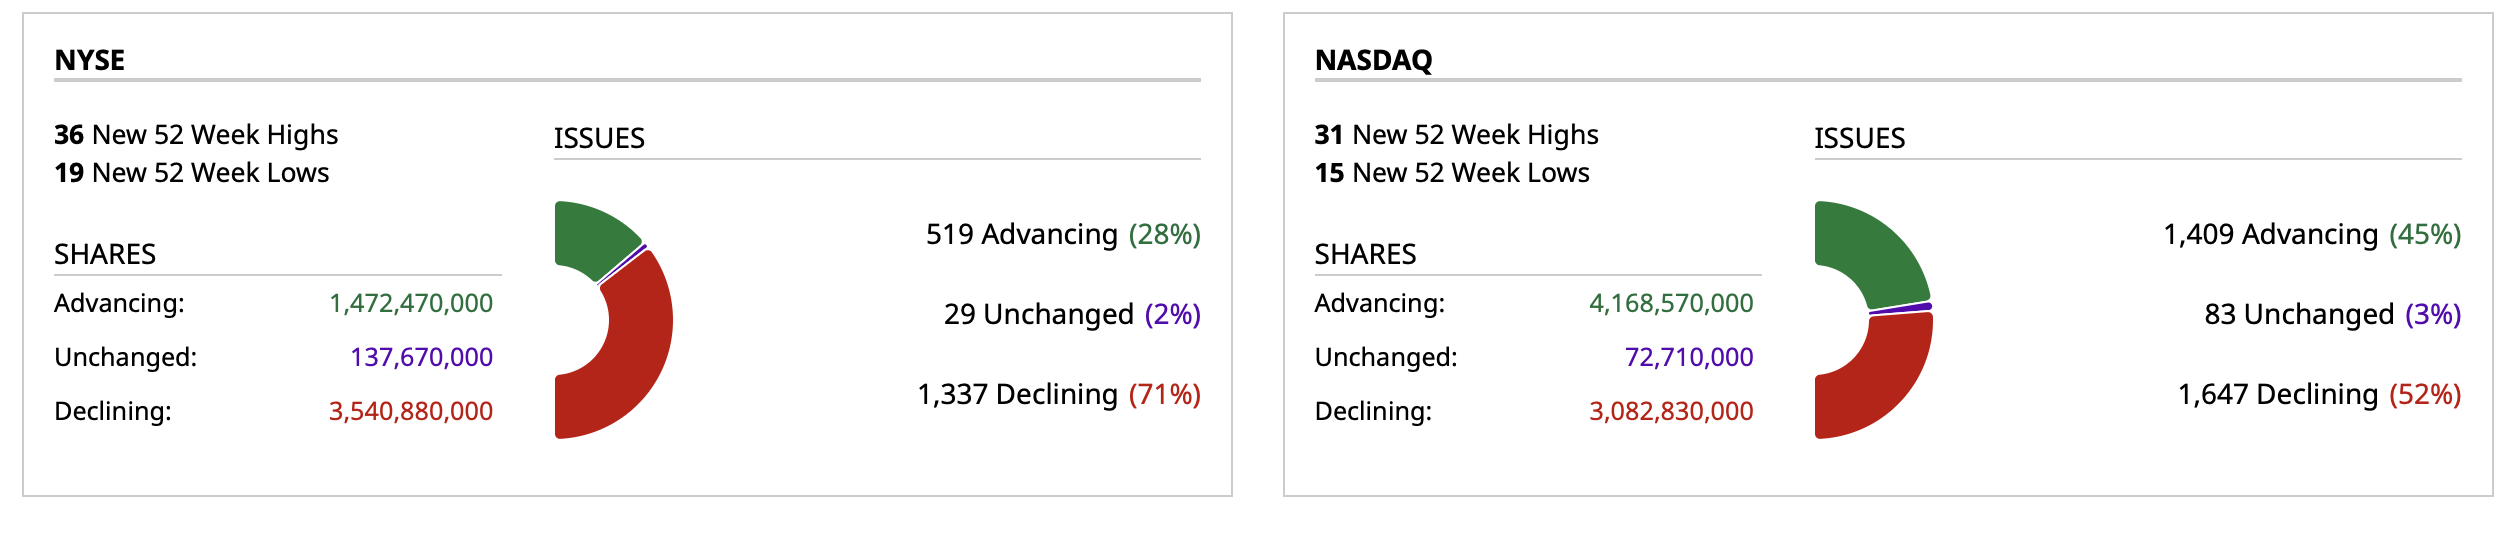The image size is (2516, 534).
Task: Click NYSE advancing shares value 1,472,470,000
Action: click(411, 303)
